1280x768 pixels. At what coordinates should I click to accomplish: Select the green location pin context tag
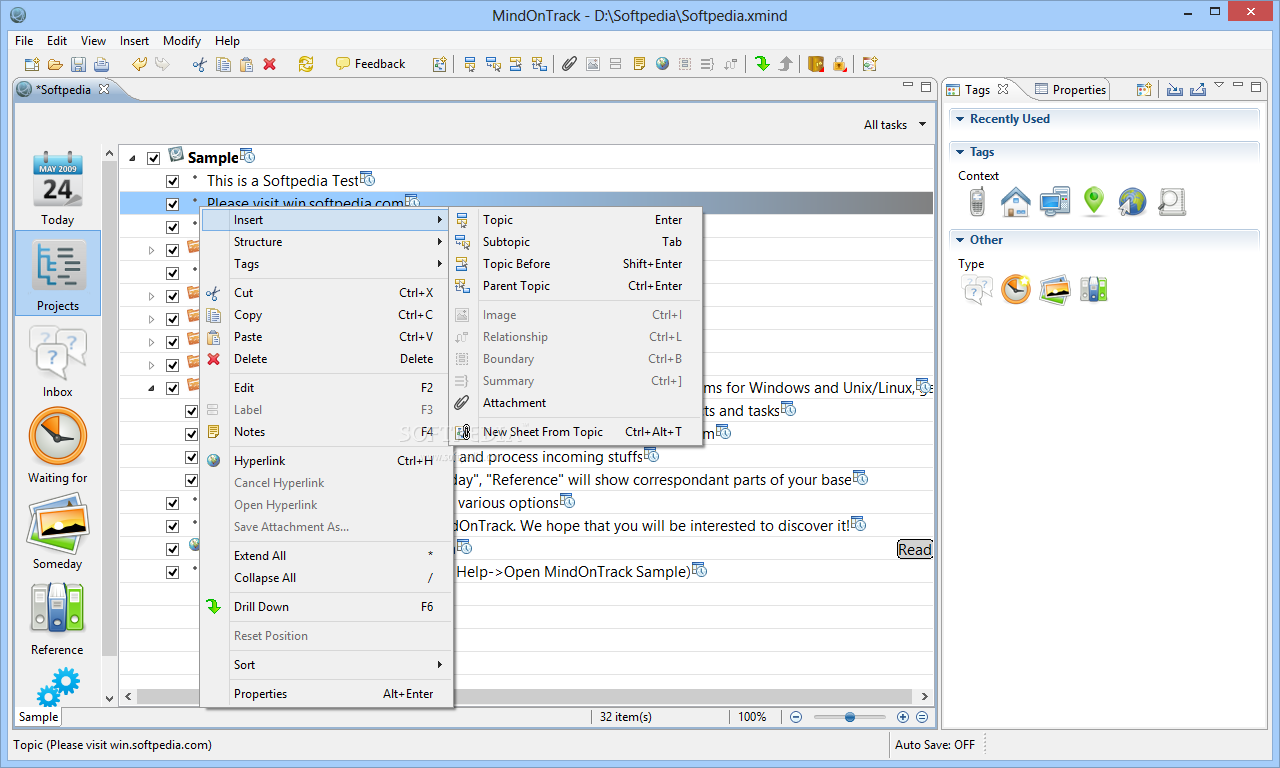(x=1094, y=202)
